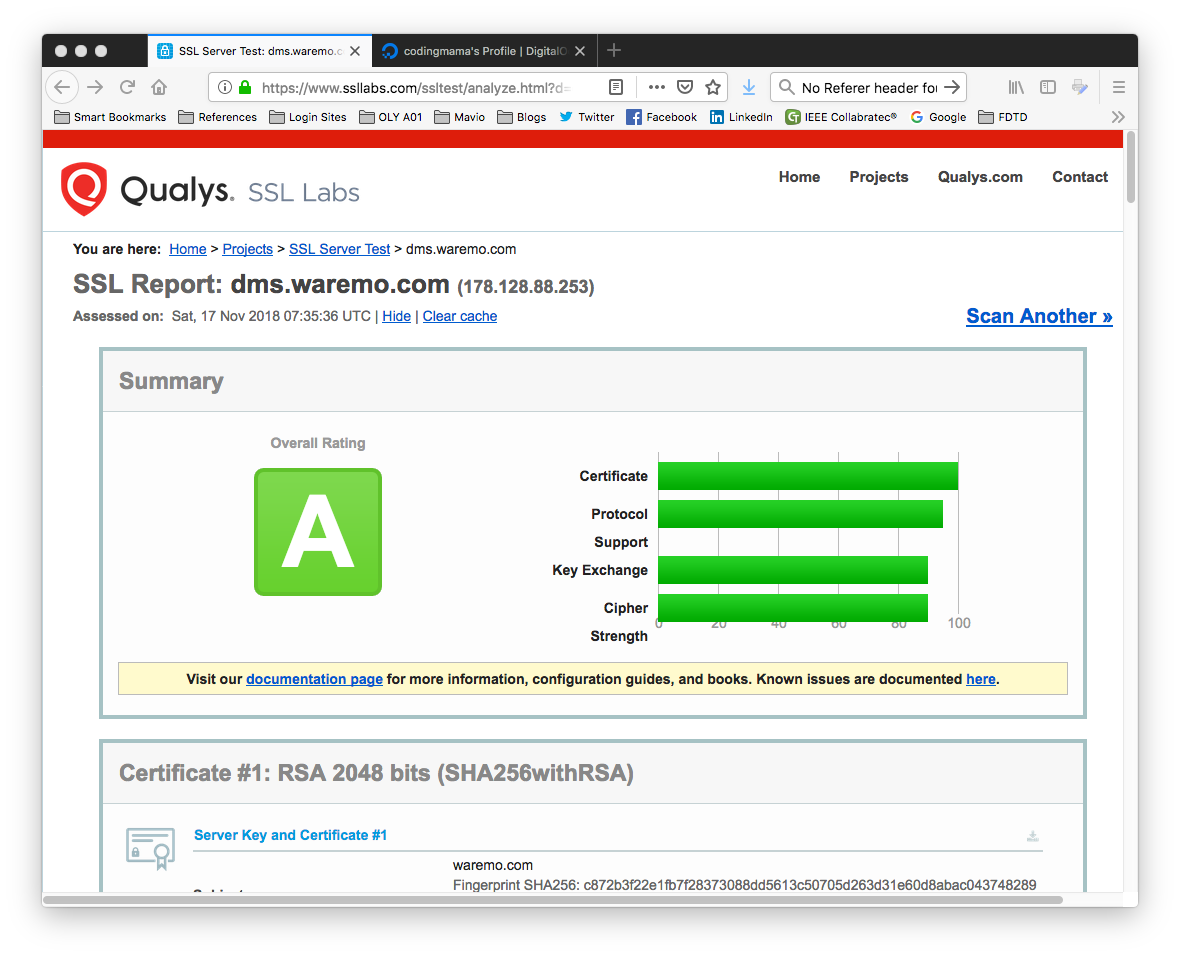Open Mavio bookmarks folder
1180x957 pixels.
click(460, 117)
